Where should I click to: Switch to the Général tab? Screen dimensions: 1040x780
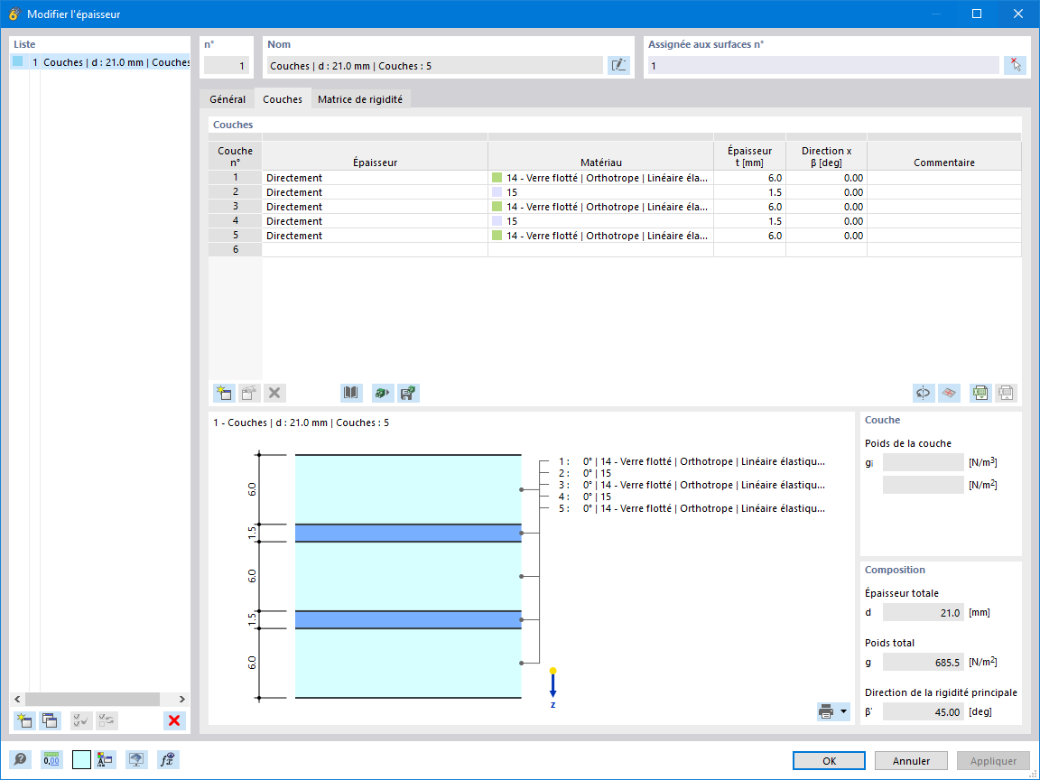pyautogui.click(x=228, y=99)
